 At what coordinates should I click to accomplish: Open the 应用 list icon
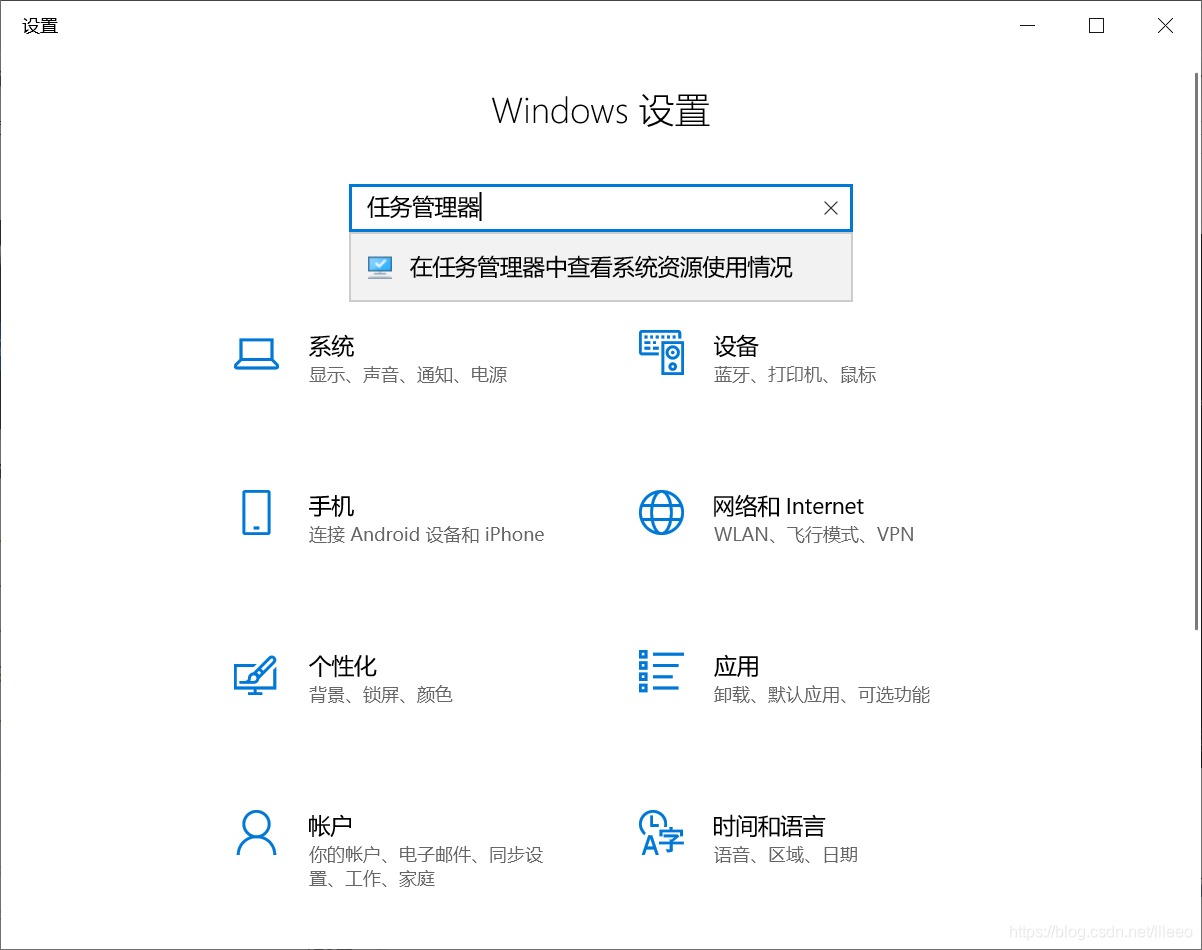pos(661,671)
